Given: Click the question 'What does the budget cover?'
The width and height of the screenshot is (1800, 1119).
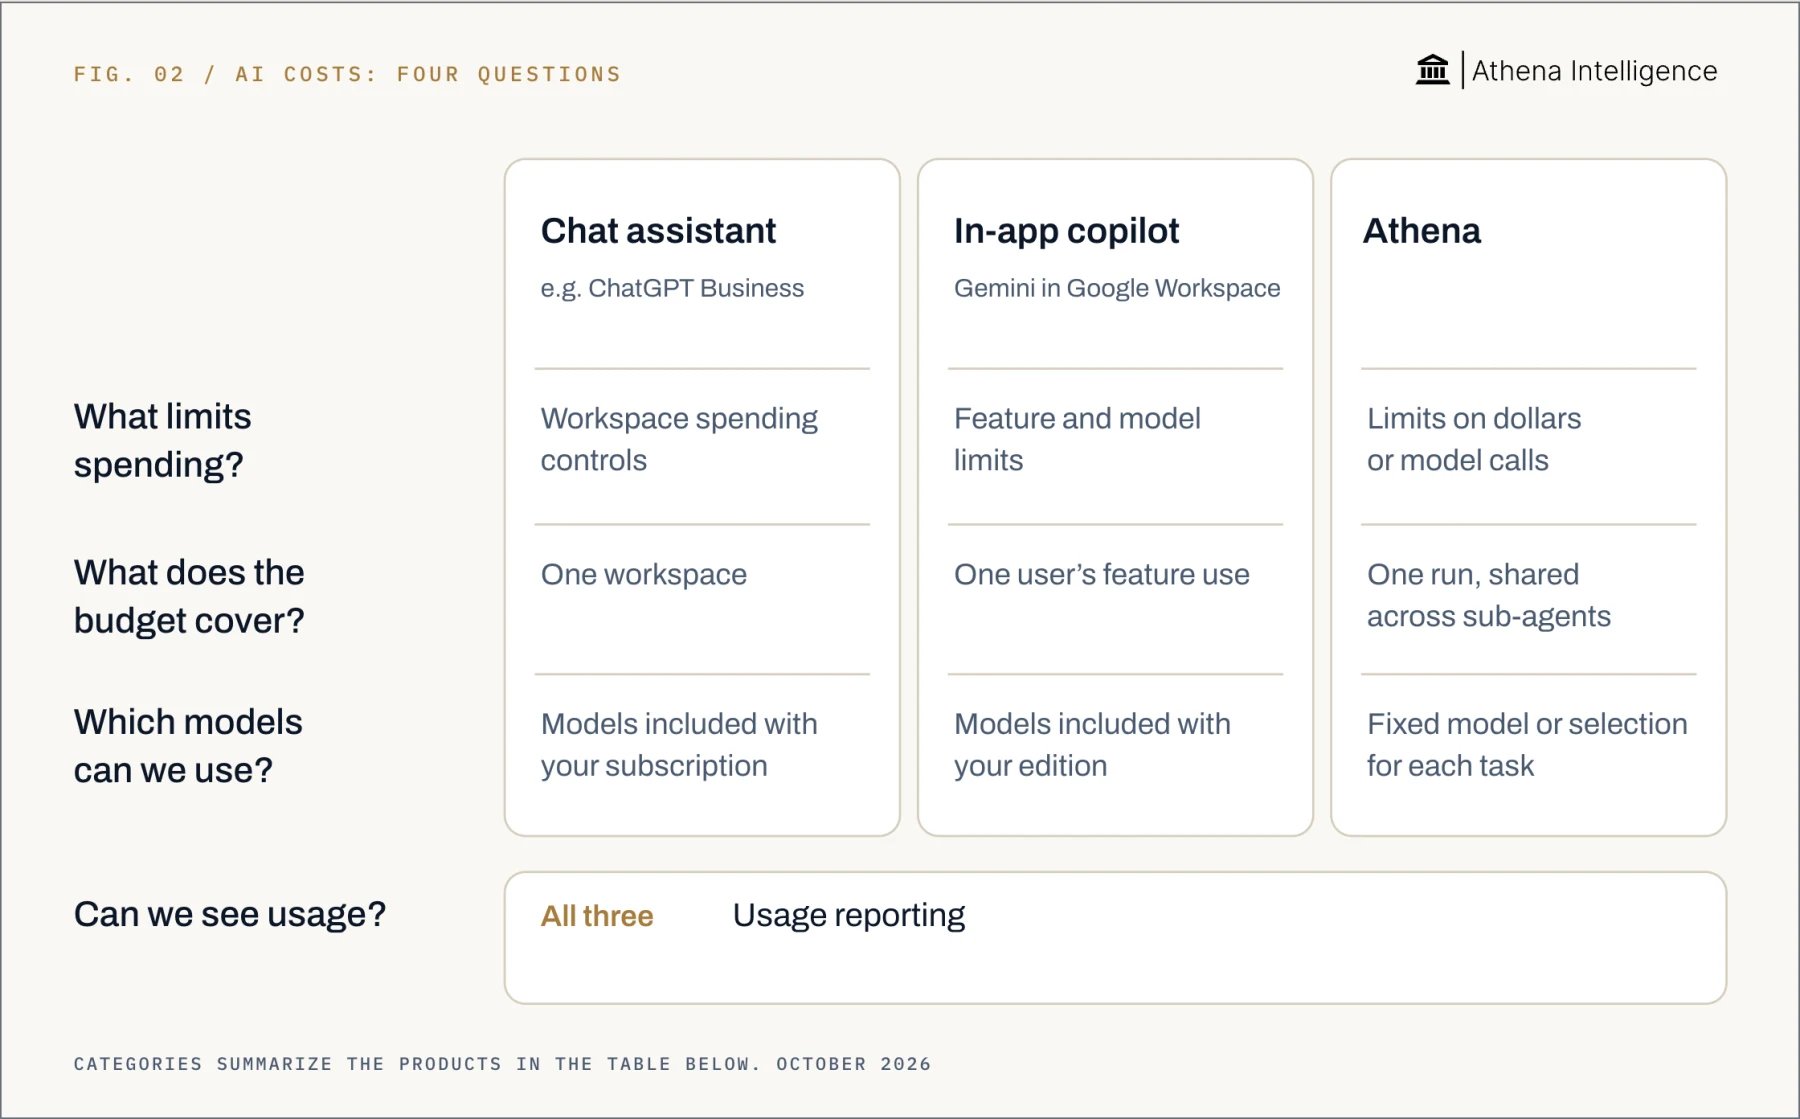Looking at the screenshot, I should point(189,596).
